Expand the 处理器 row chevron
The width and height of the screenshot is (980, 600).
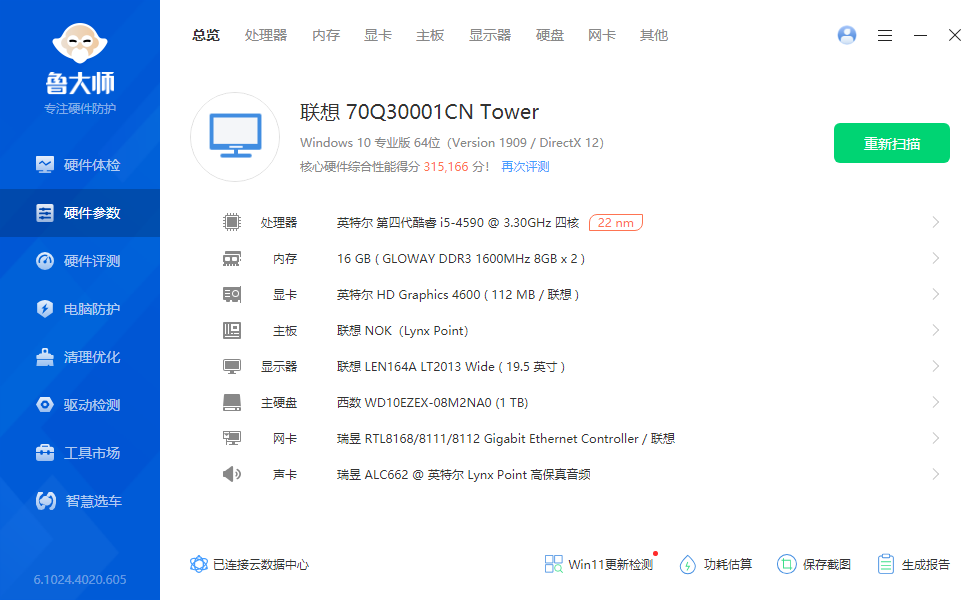(936, 222)
